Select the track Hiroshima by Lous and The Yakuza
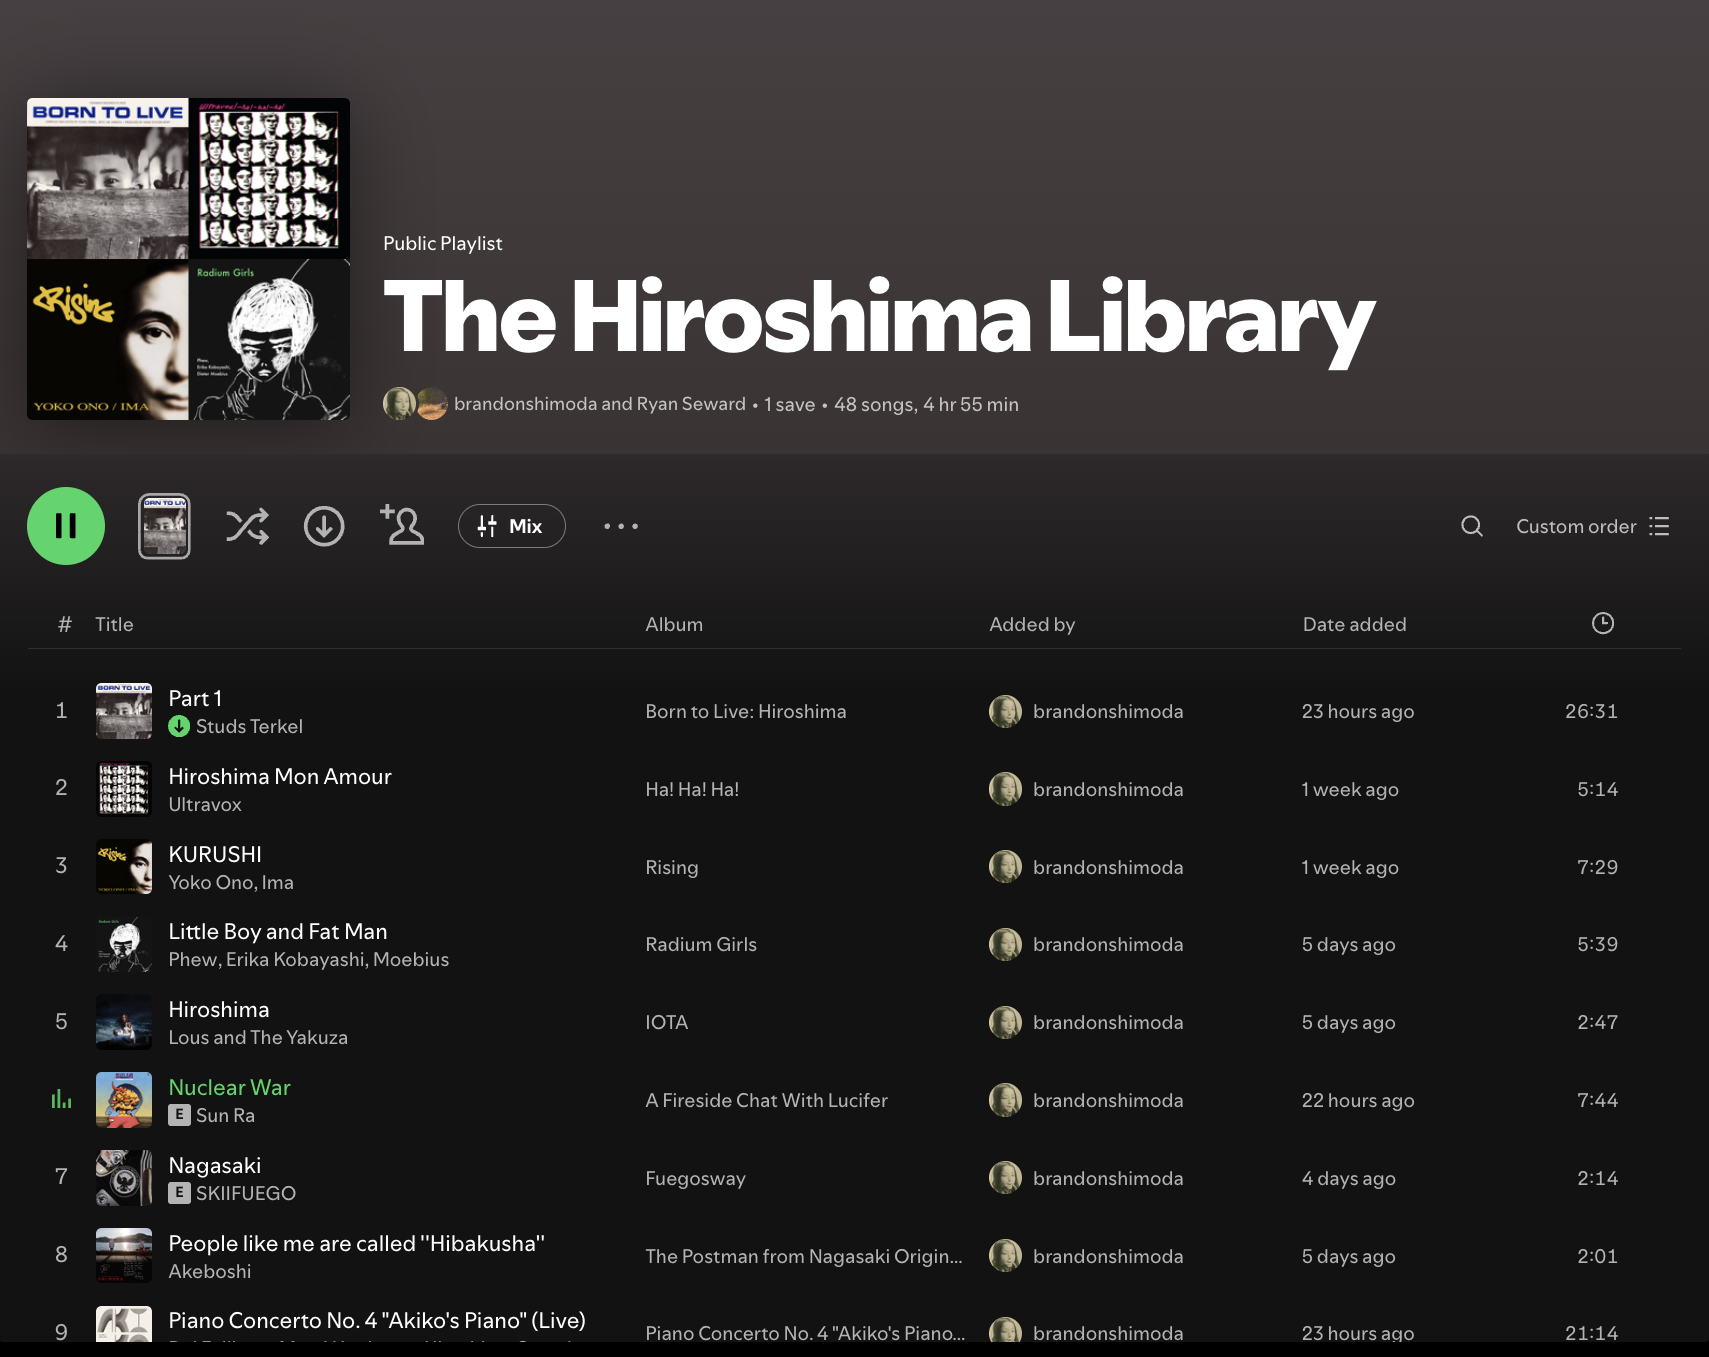The height and width of the screenshot is (1357, 1709). point(219,1009)
